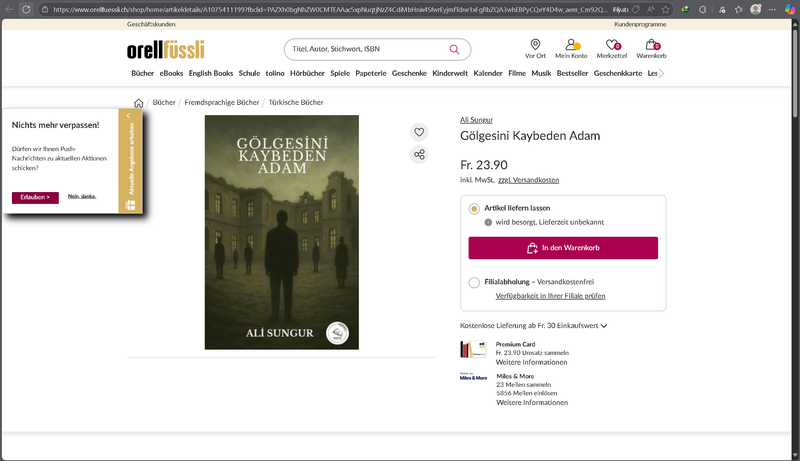Open Vor Ort store locator
This screenshot has height=461, width=800.
coord(535,49)
